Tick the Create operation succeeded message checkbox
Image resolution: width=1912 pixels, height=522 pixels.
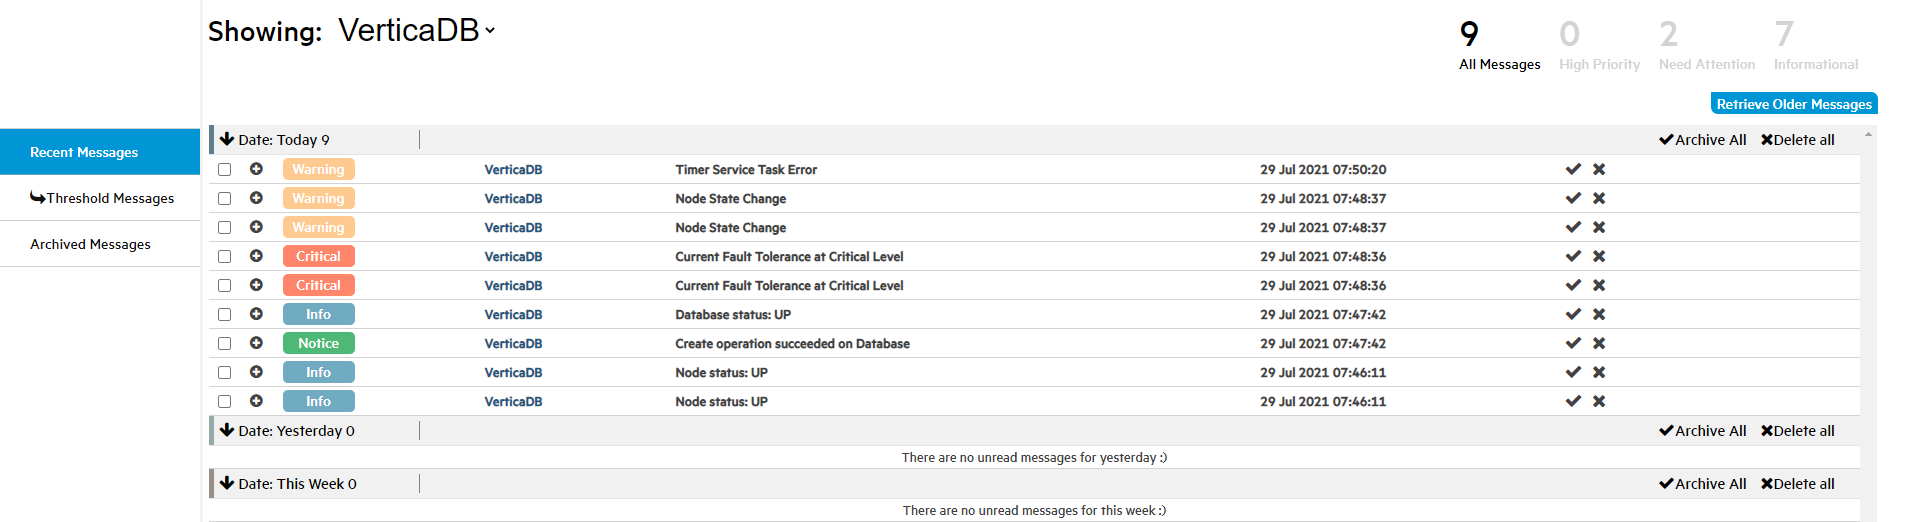click(x=225, y=344)
